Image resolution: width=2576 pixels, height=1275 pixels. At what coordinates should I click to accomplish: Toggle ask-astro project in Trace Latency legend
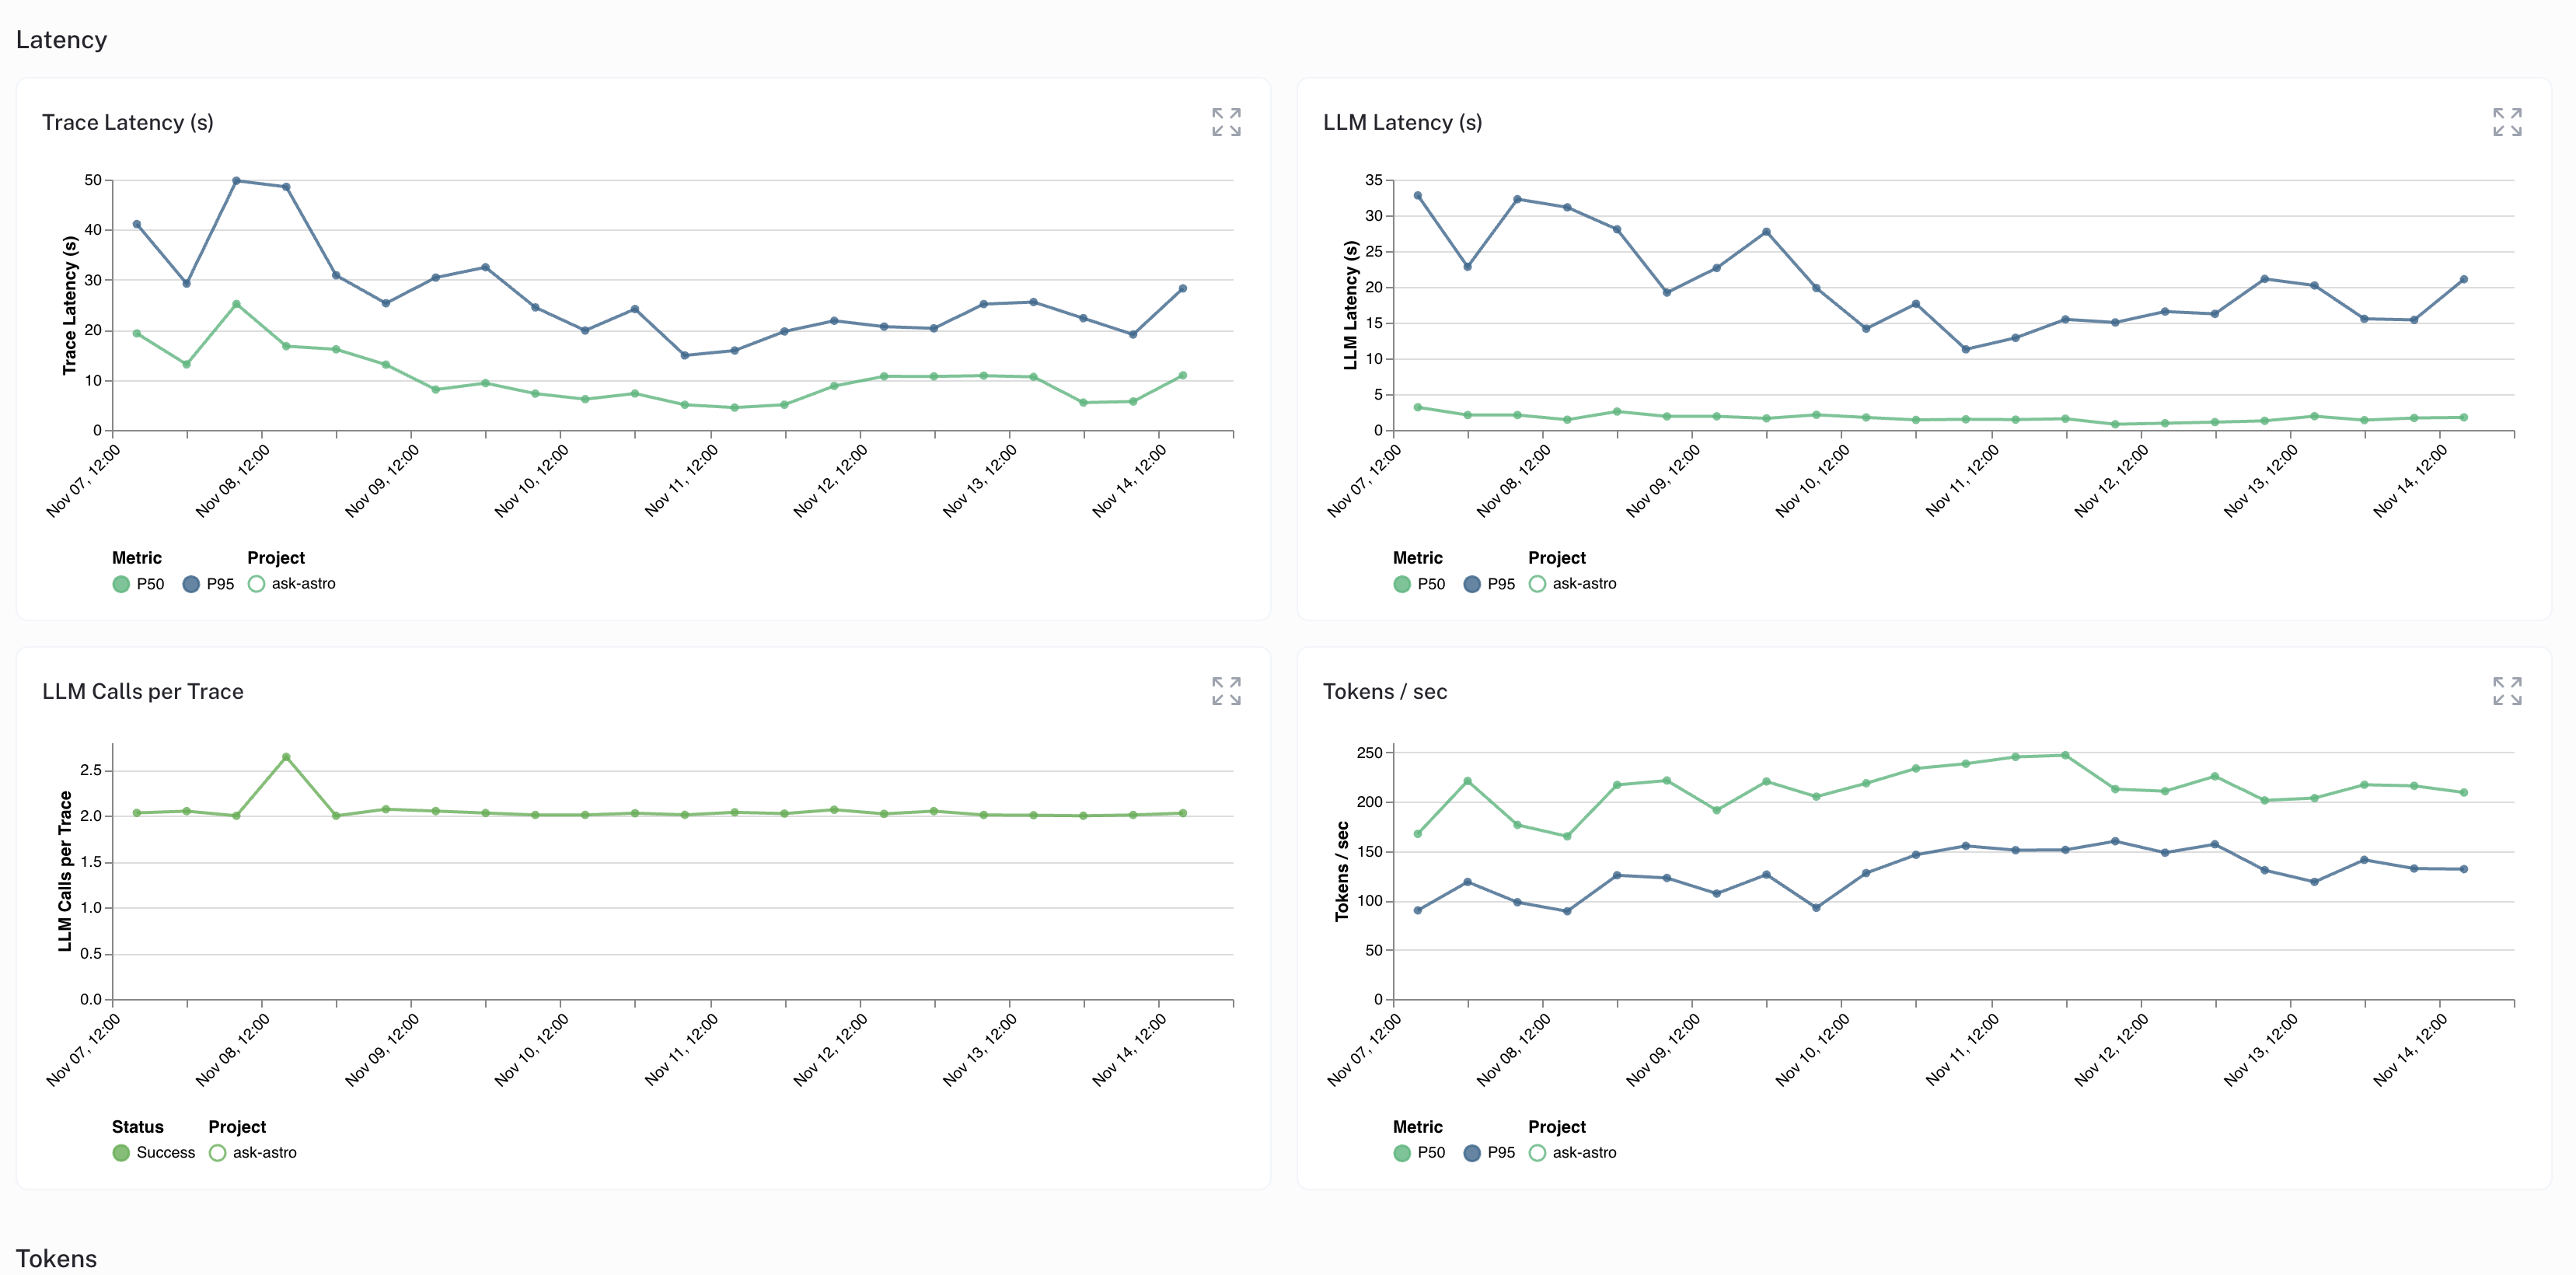pos(292,584)
